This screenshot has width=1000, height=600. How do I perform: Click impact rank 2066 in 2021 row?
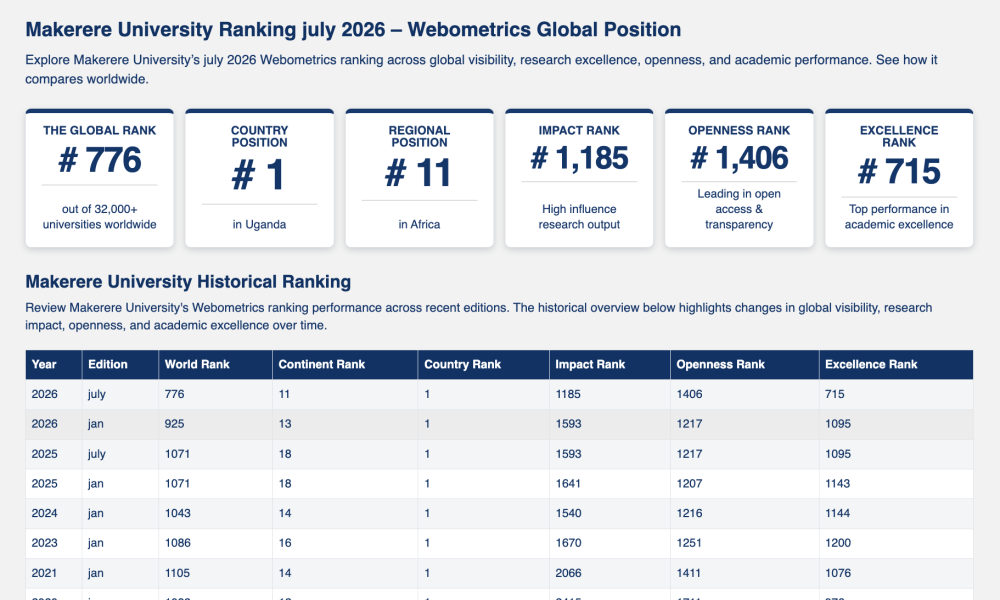pyautogui.click(x=568, y=573)
